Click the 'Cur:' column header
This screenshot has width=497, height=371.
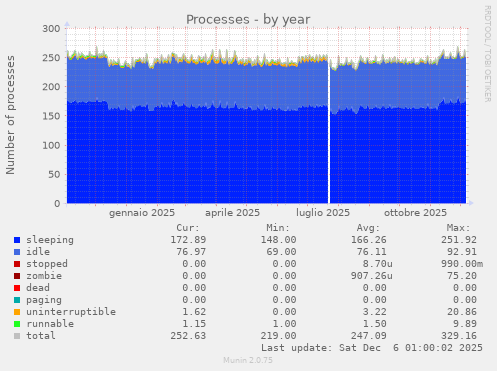tap(188, 228)
